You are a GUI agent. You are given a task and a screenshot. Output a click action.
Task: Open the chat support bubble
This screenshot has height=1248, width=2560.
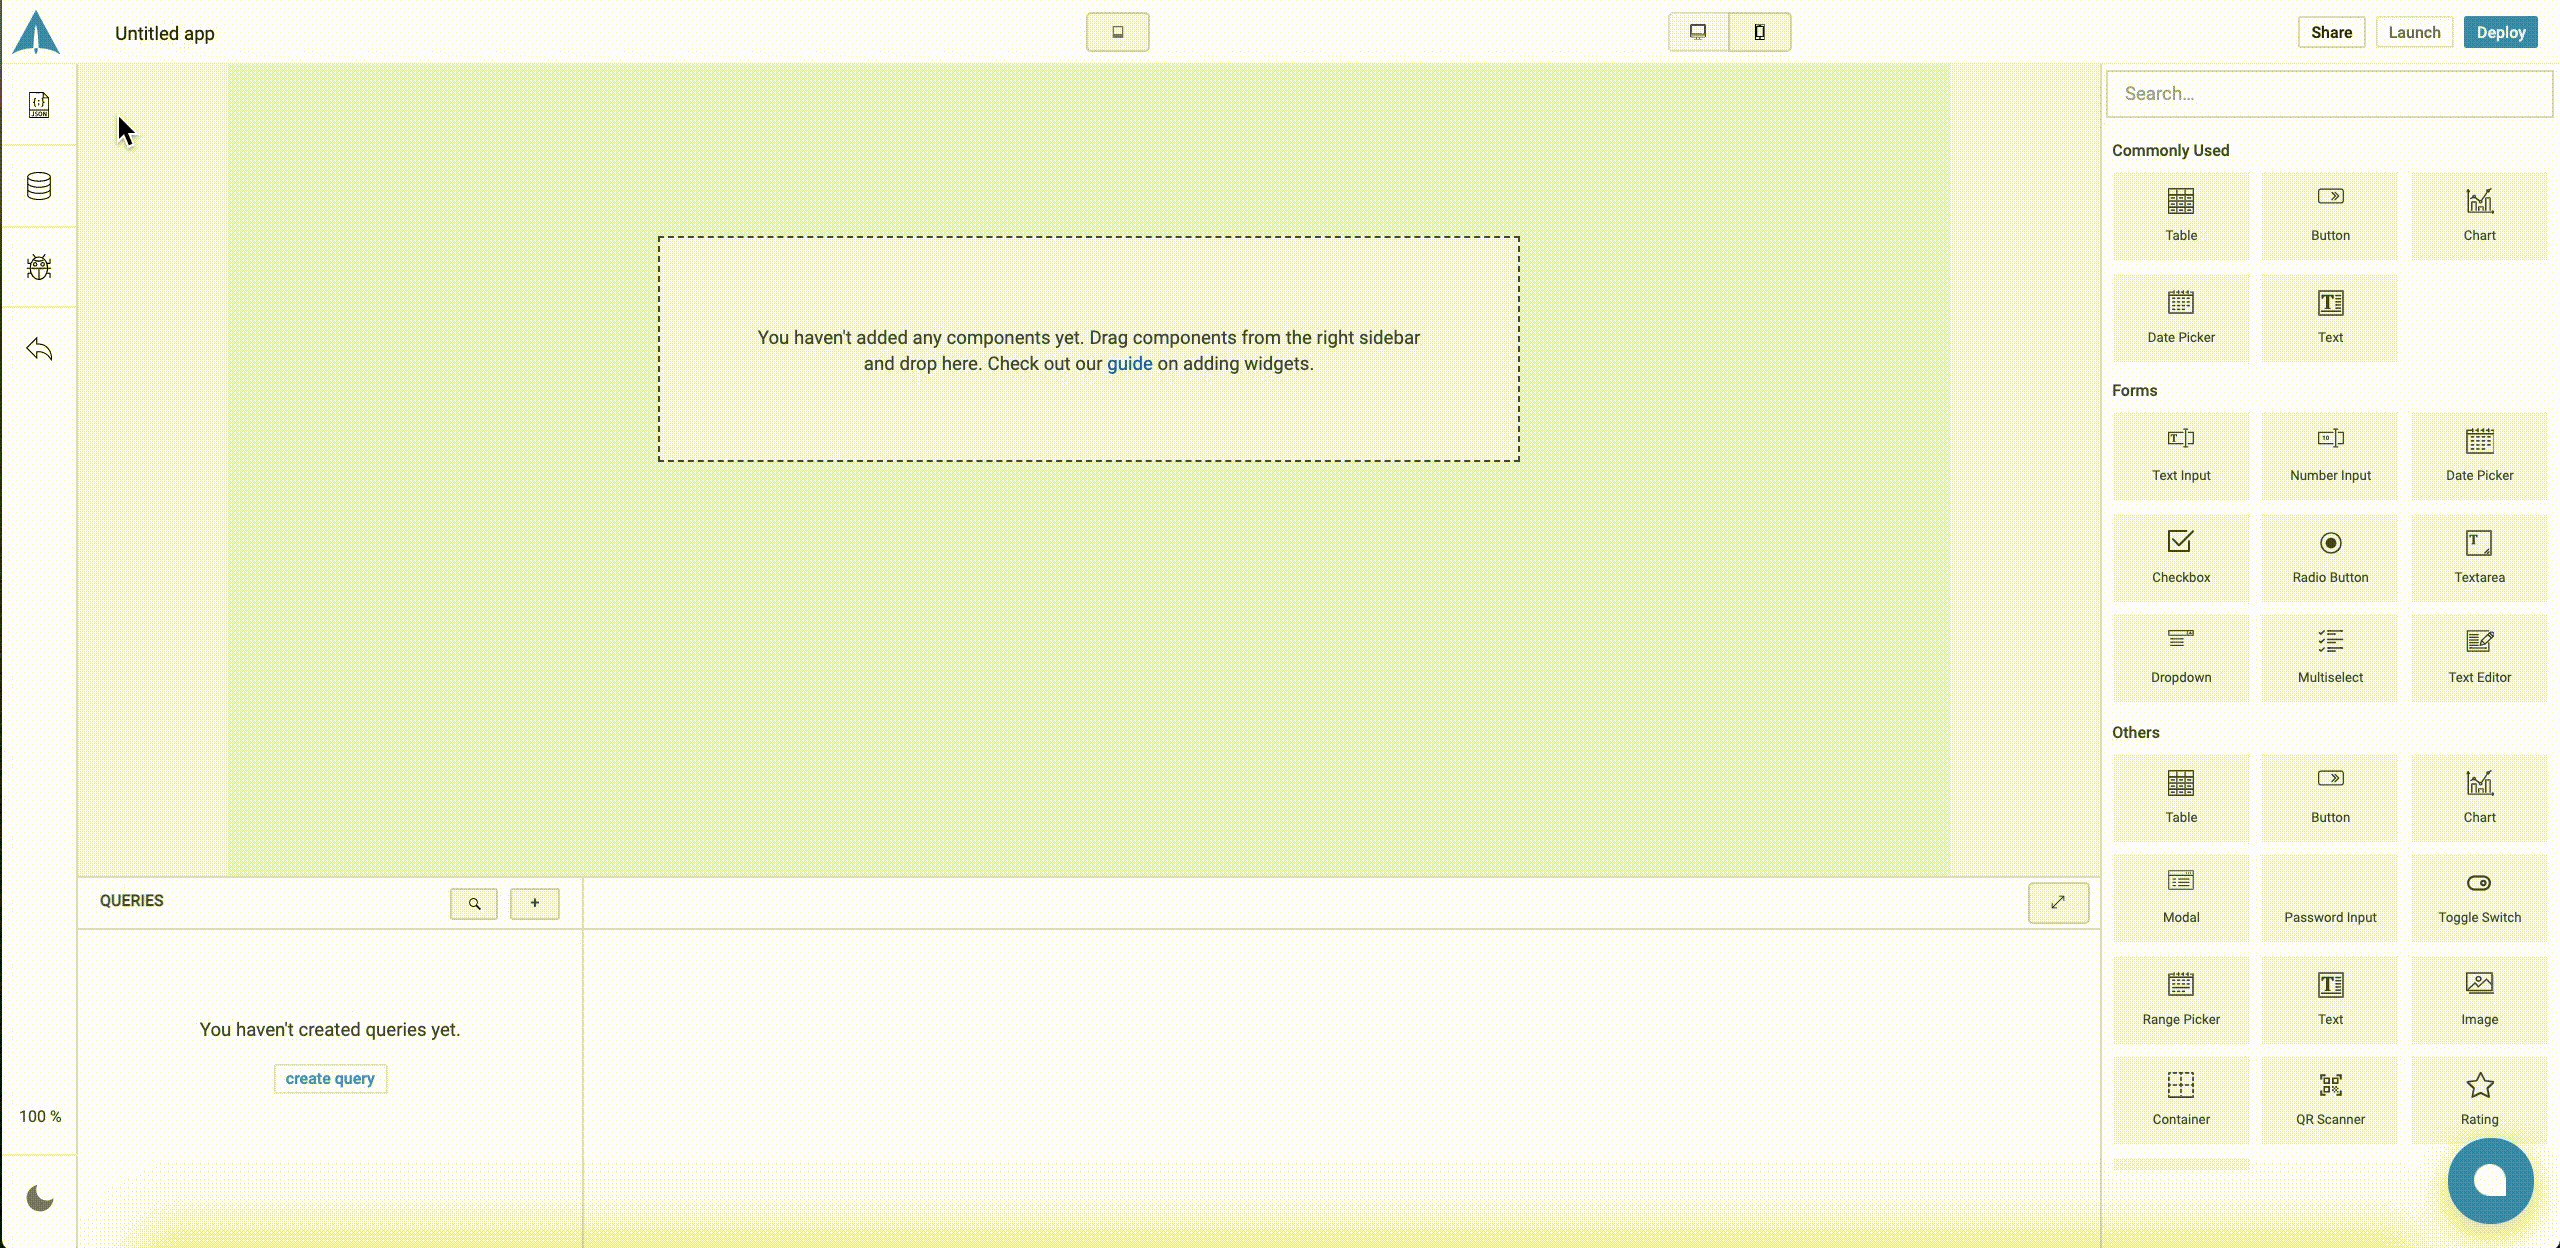coord(2490,1180)
